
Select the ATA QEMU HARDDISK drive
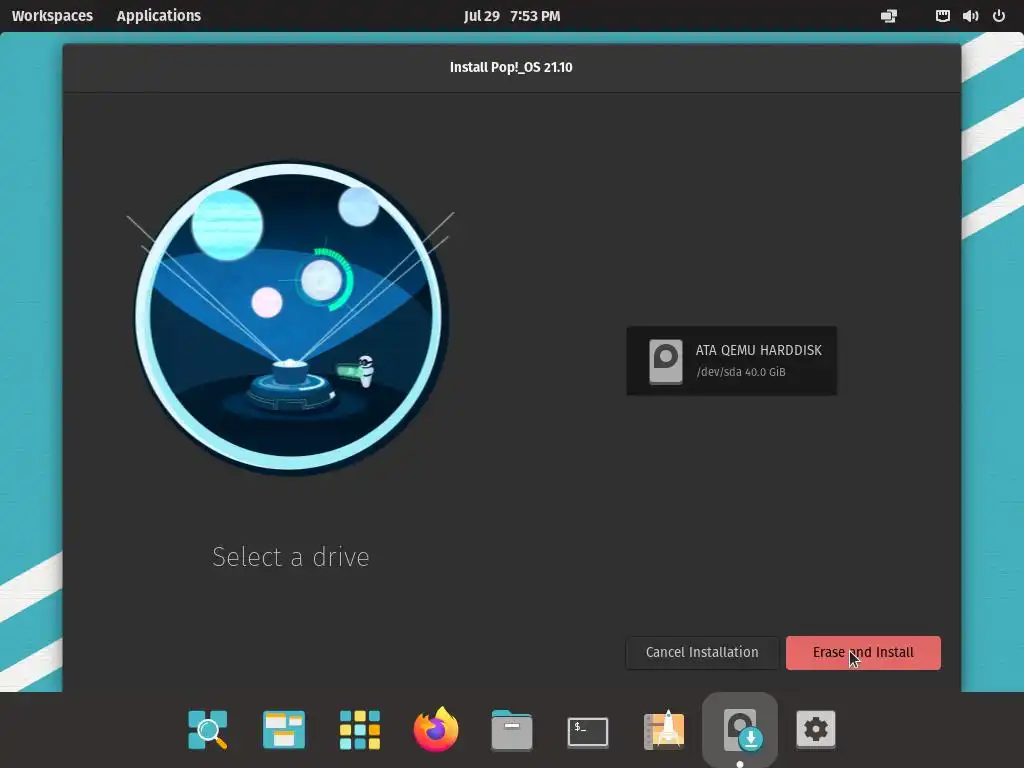731,360
